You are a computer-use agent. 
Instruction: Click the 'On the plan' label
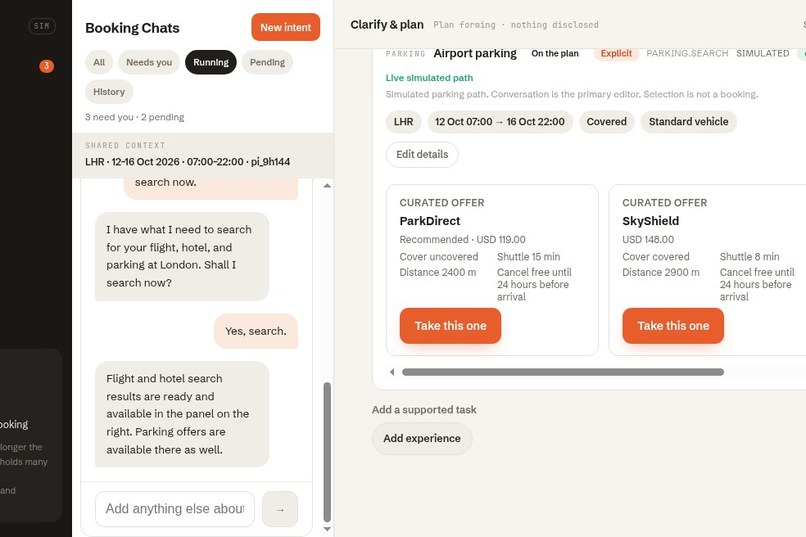coord(555,53)
